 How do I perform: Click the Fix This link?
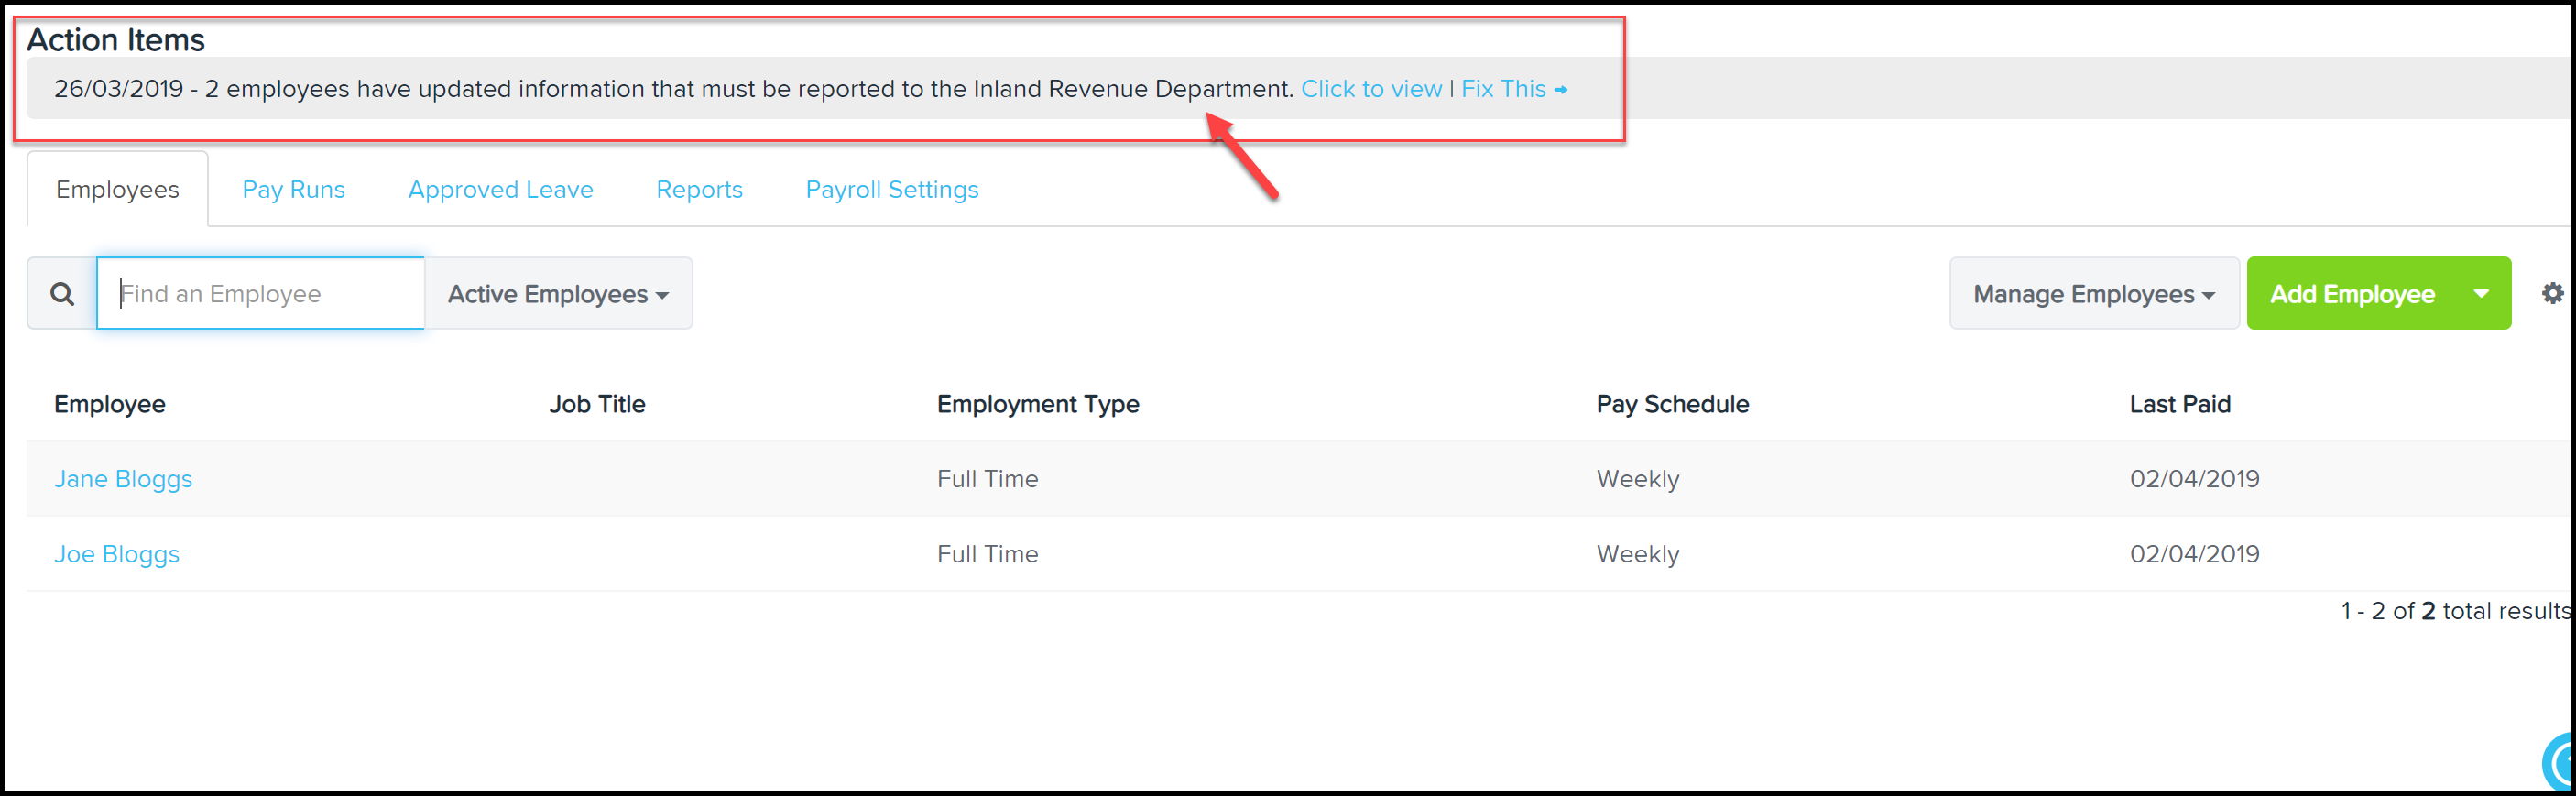(1503, 89)
